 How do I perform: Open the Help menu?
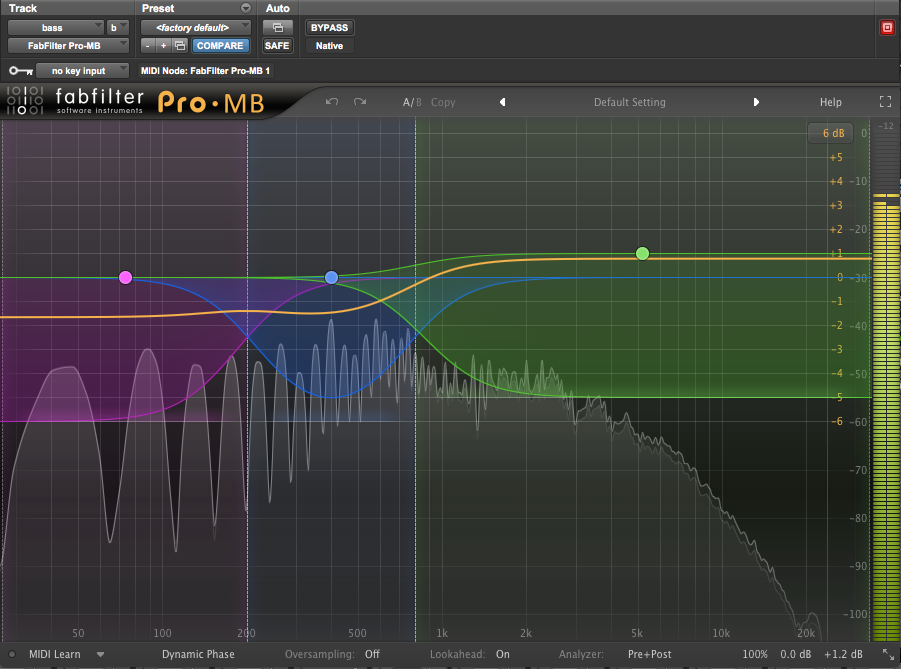(x=830, y=102)
